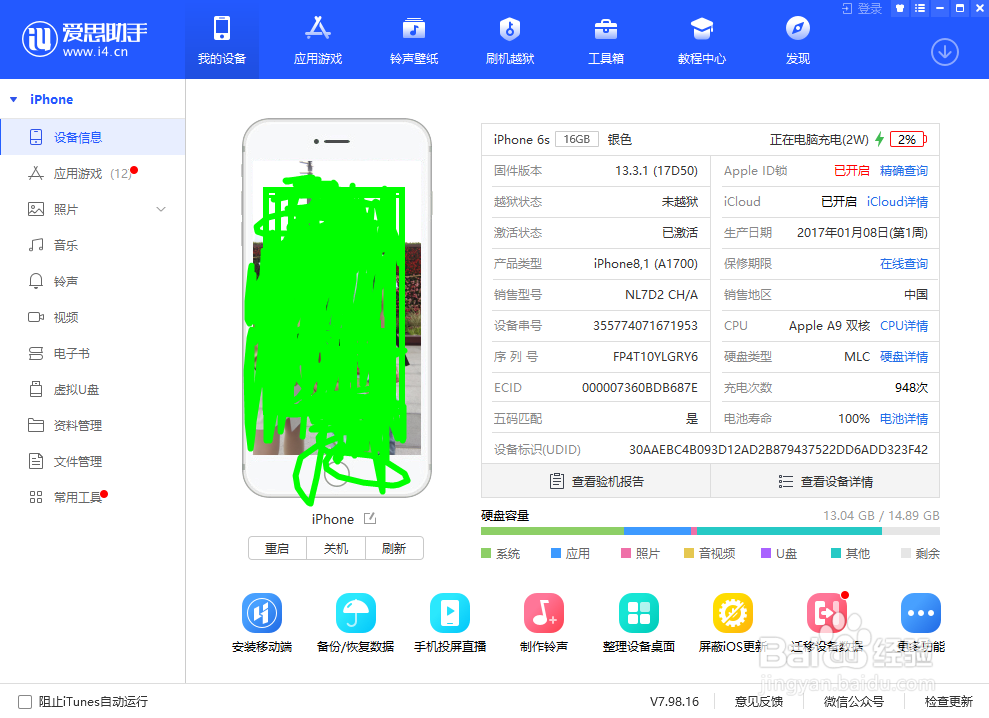Open 更多功能 three-dots icon
This screenshot has height=718, width=989.
tap(921, 613)
